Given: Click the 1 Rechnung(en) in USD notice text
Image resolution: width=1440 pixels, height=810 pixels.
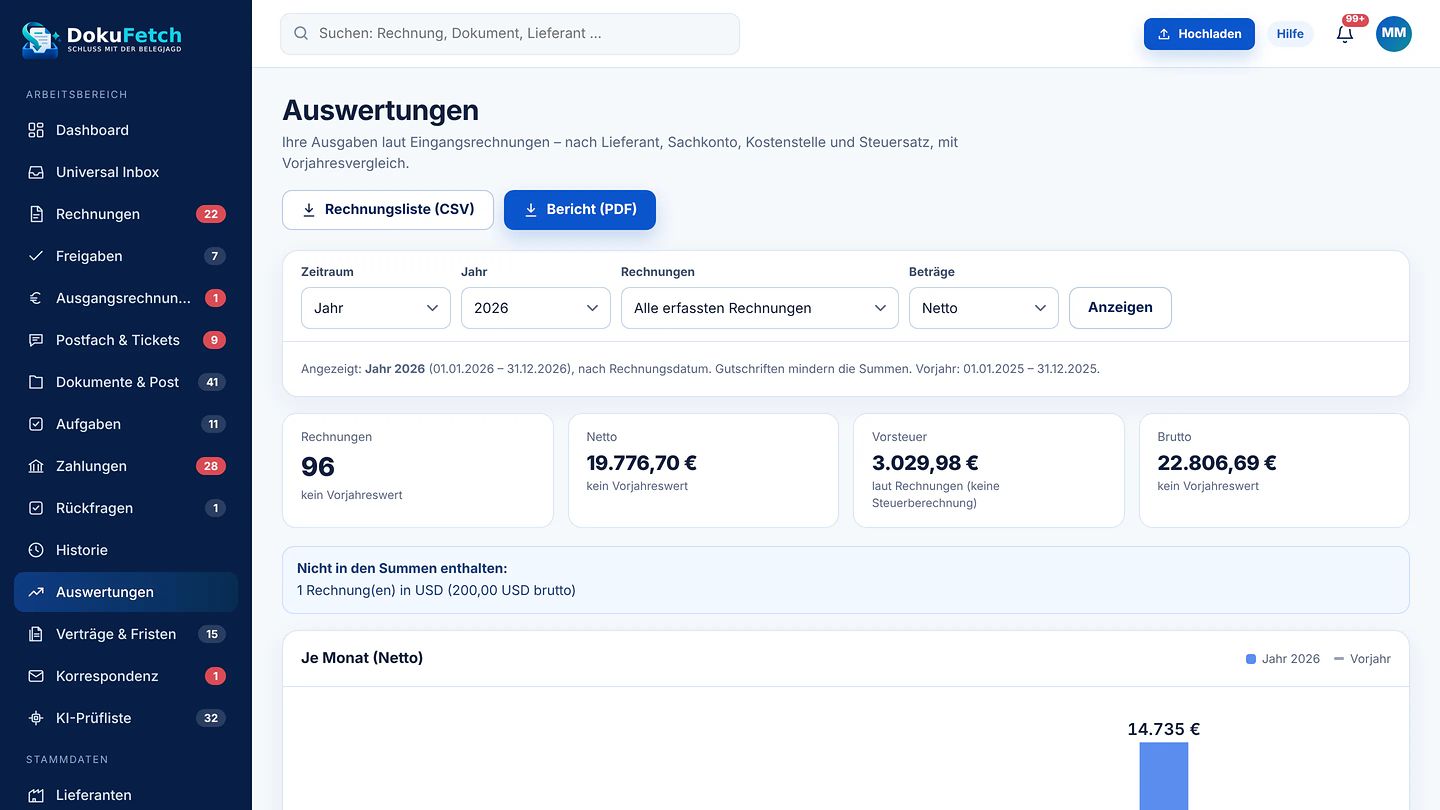Looking at the screenshot, I should coord(436,590).
